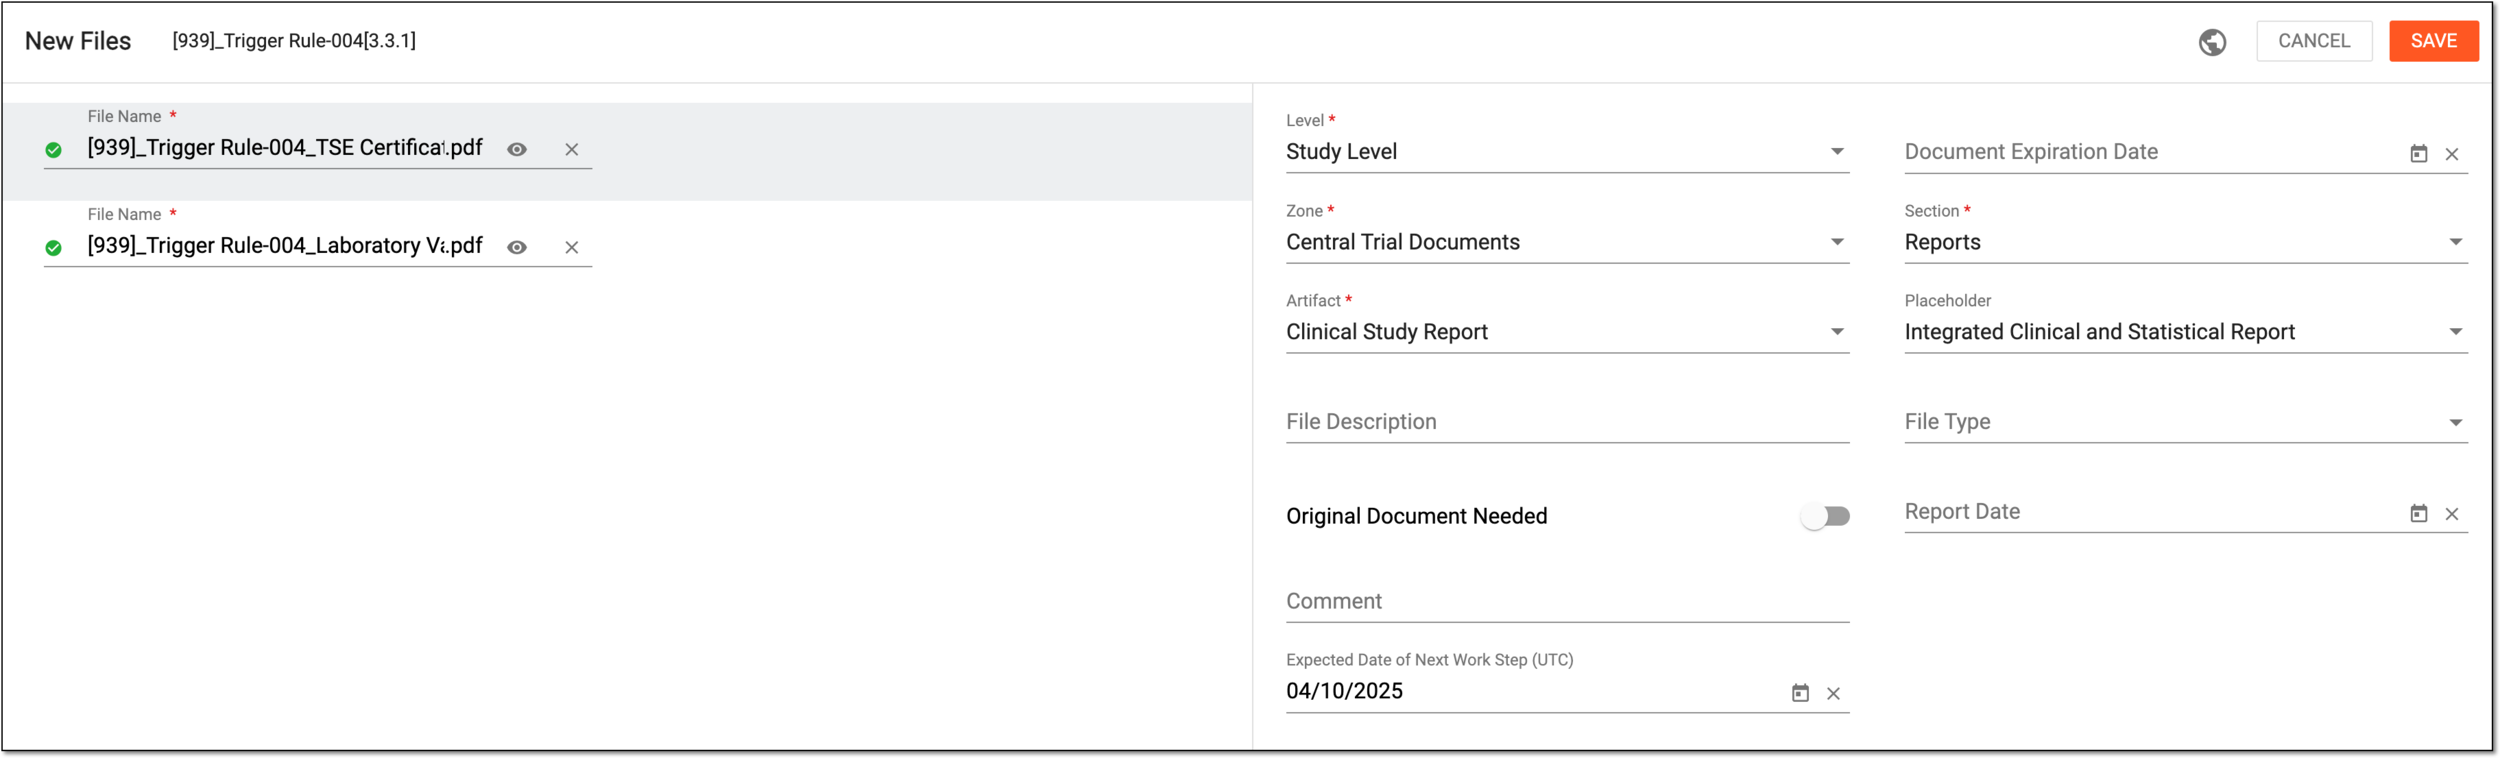Preview the Laboratory file via eye icon
The image size is (2500, 758).
[x=517, y=247]
